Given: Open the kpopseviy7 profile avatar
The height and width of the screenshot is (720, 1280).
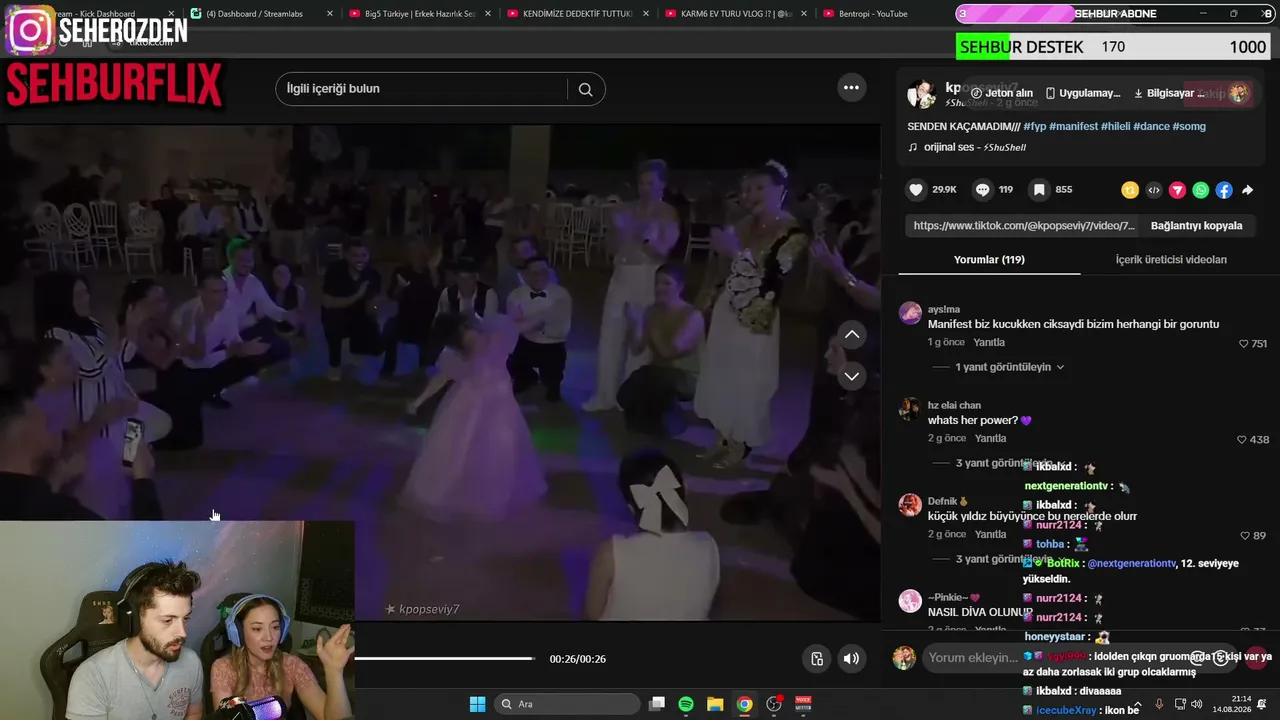Looking at the screenshot, I should click(921, 94).
